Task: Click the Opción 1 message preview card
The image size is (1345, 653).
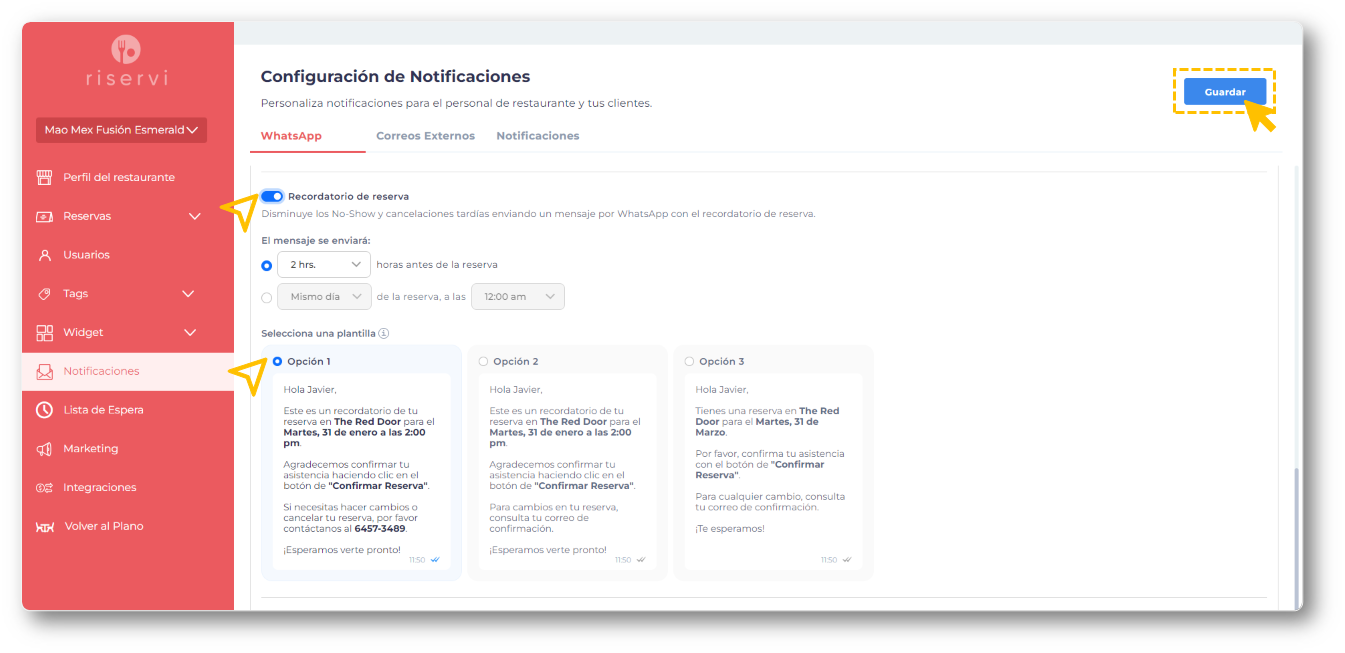Action: (361, 472)
